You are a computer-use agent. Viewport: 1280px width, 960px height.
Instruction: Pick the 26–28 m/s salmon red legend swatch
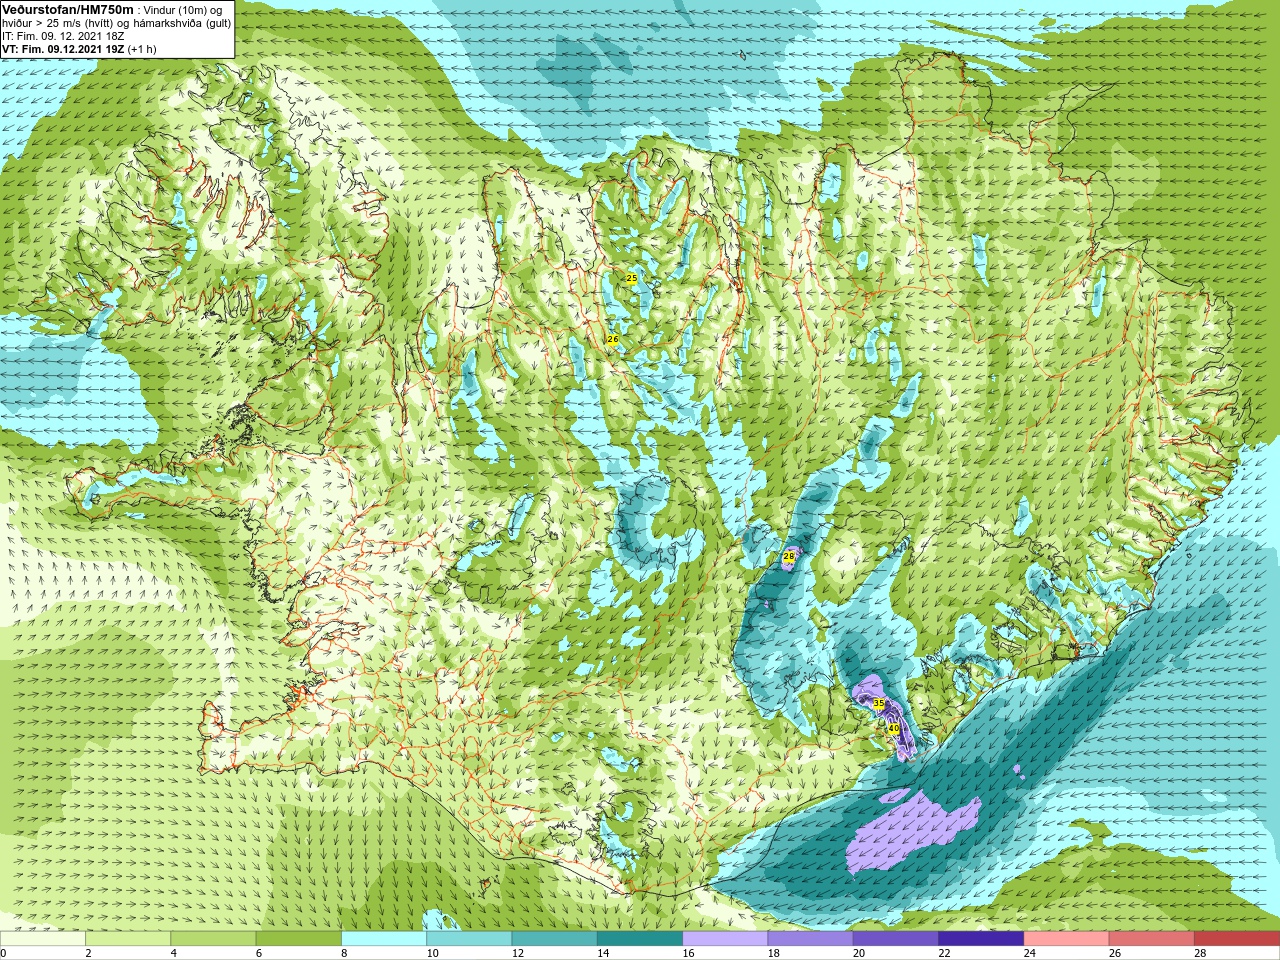pyautogui.click(x=1152, y=939)
